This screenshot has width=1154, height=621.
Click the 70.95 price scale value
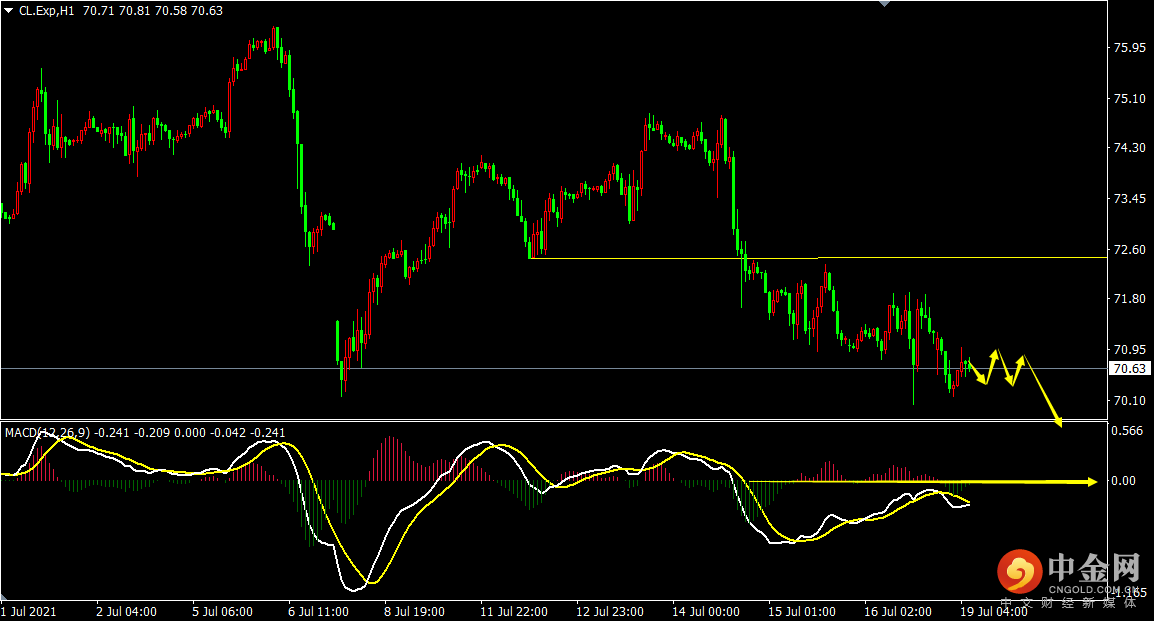click(x=1130, y=349)
